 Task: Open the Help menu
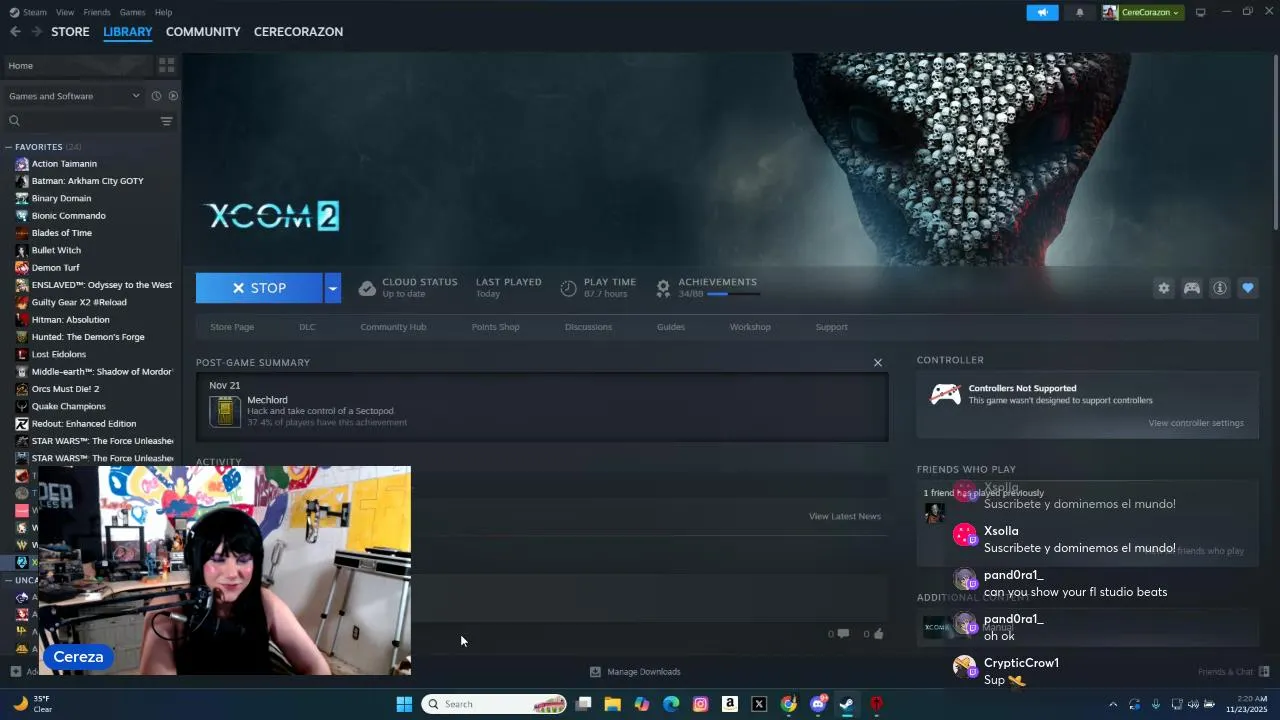[x=163, y=12]
